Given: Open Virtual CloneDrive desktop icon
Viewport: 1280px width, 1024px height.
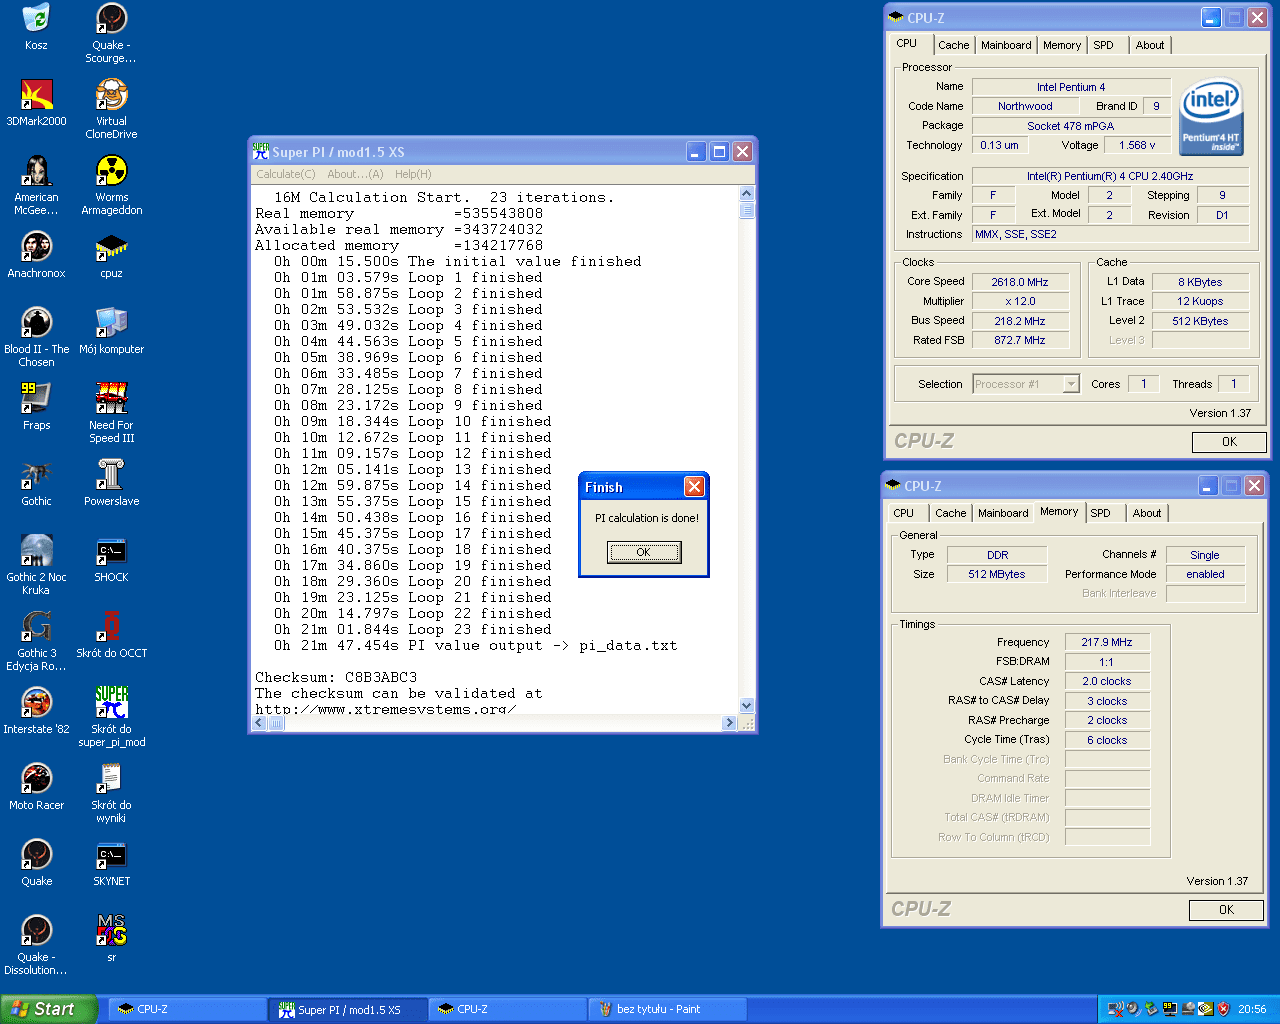Looking at the screenshot, I should (x=111, y=109).
